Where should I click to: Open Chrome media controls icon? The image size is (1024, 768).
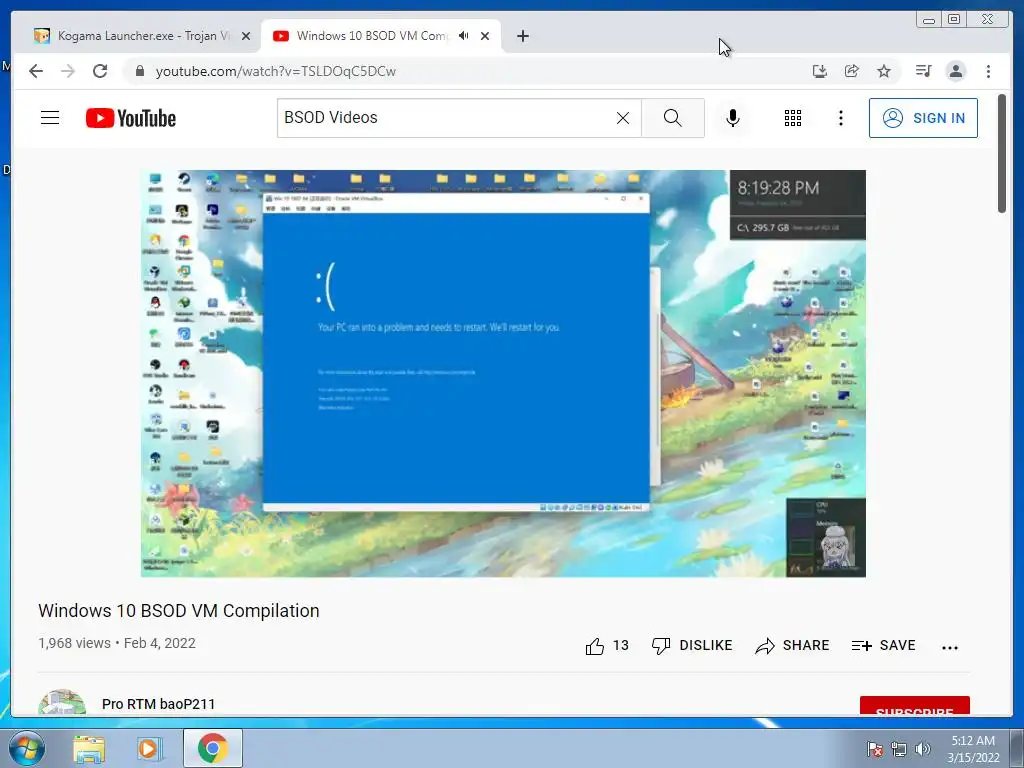[923, 71]
